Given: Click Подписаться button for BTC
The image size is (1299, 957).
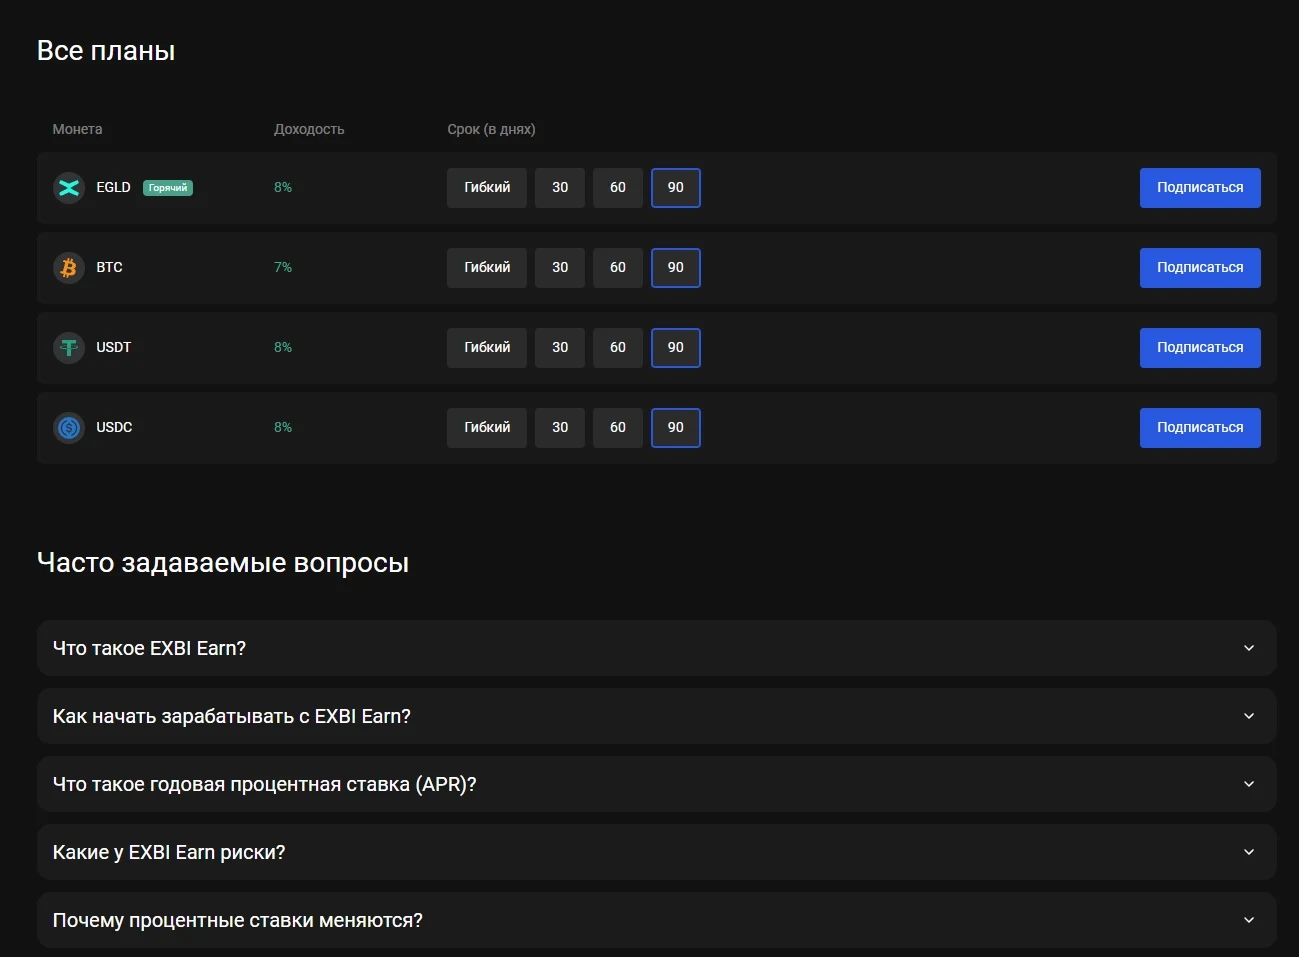Looking at the screenshot, I should coord(1200,268).
